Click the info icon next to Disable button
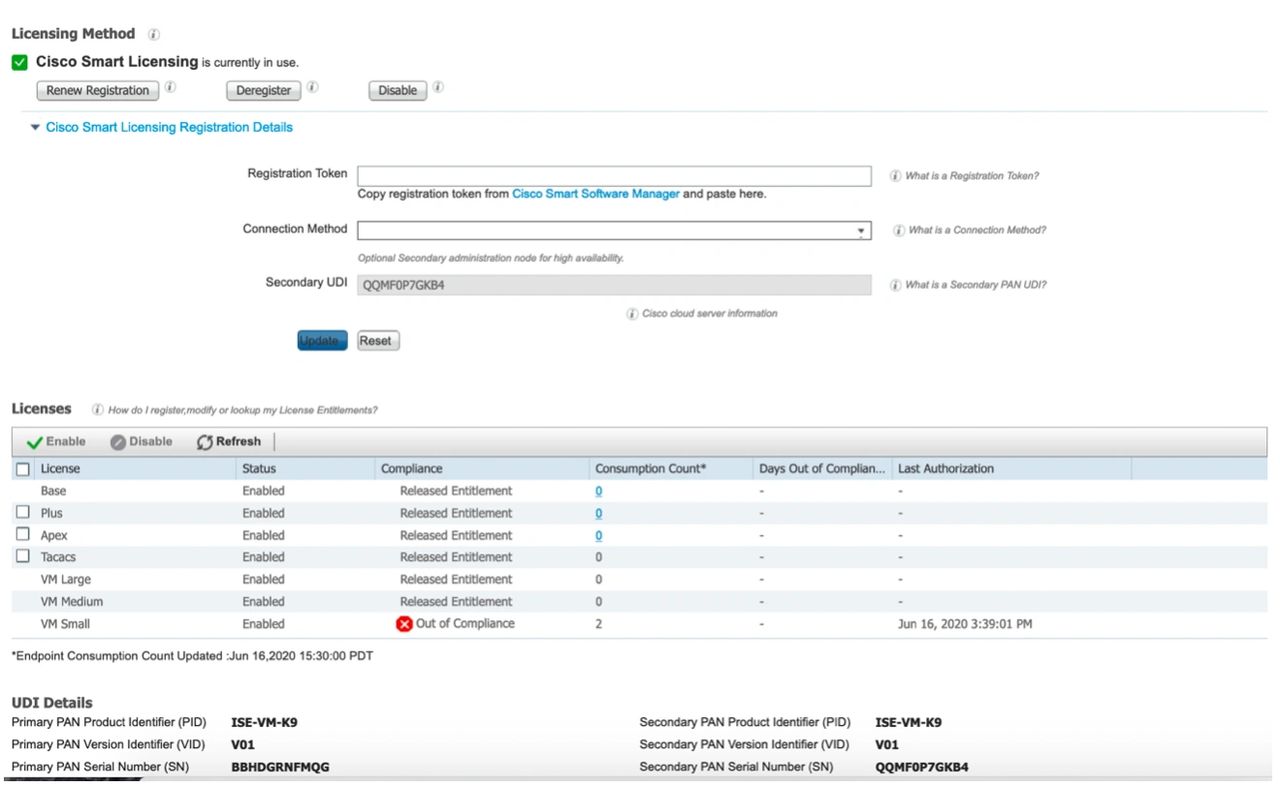 coord(437,87)
